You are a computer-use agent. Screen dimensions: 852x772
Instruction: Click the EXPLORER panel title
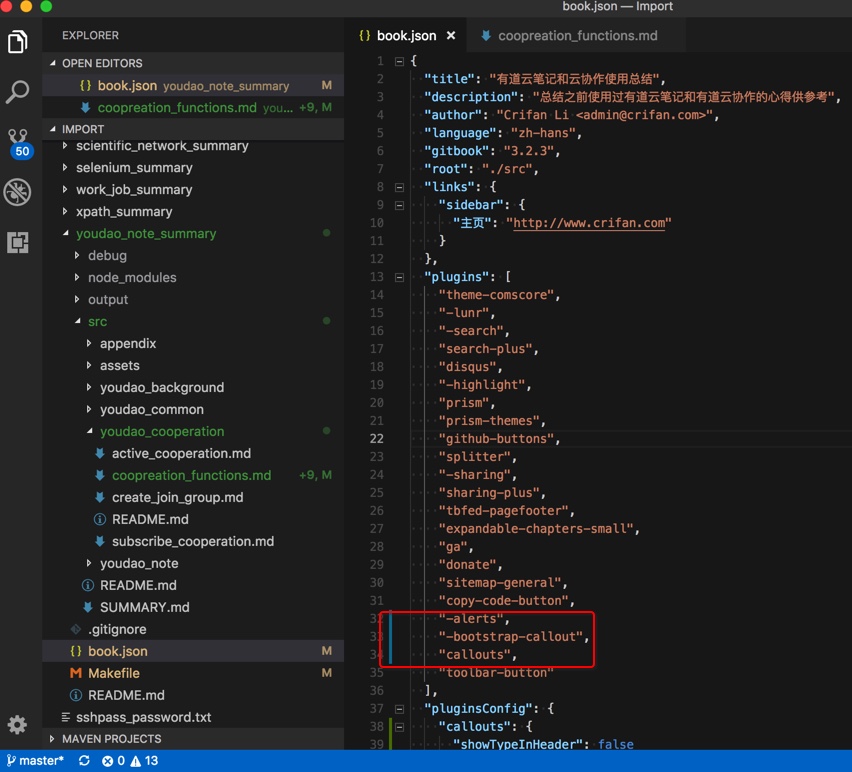[x=90, y=35]
